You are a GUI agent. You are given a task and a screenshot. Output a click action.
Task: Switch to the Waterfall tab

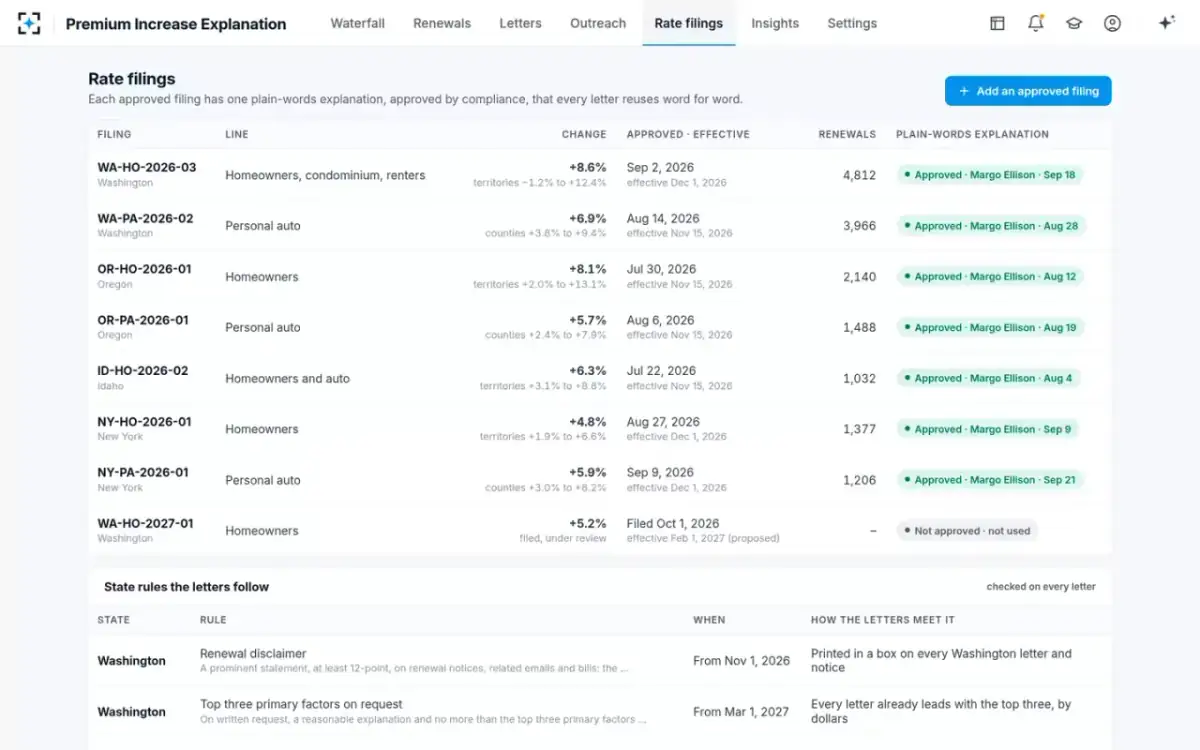[x=358, y=23]
